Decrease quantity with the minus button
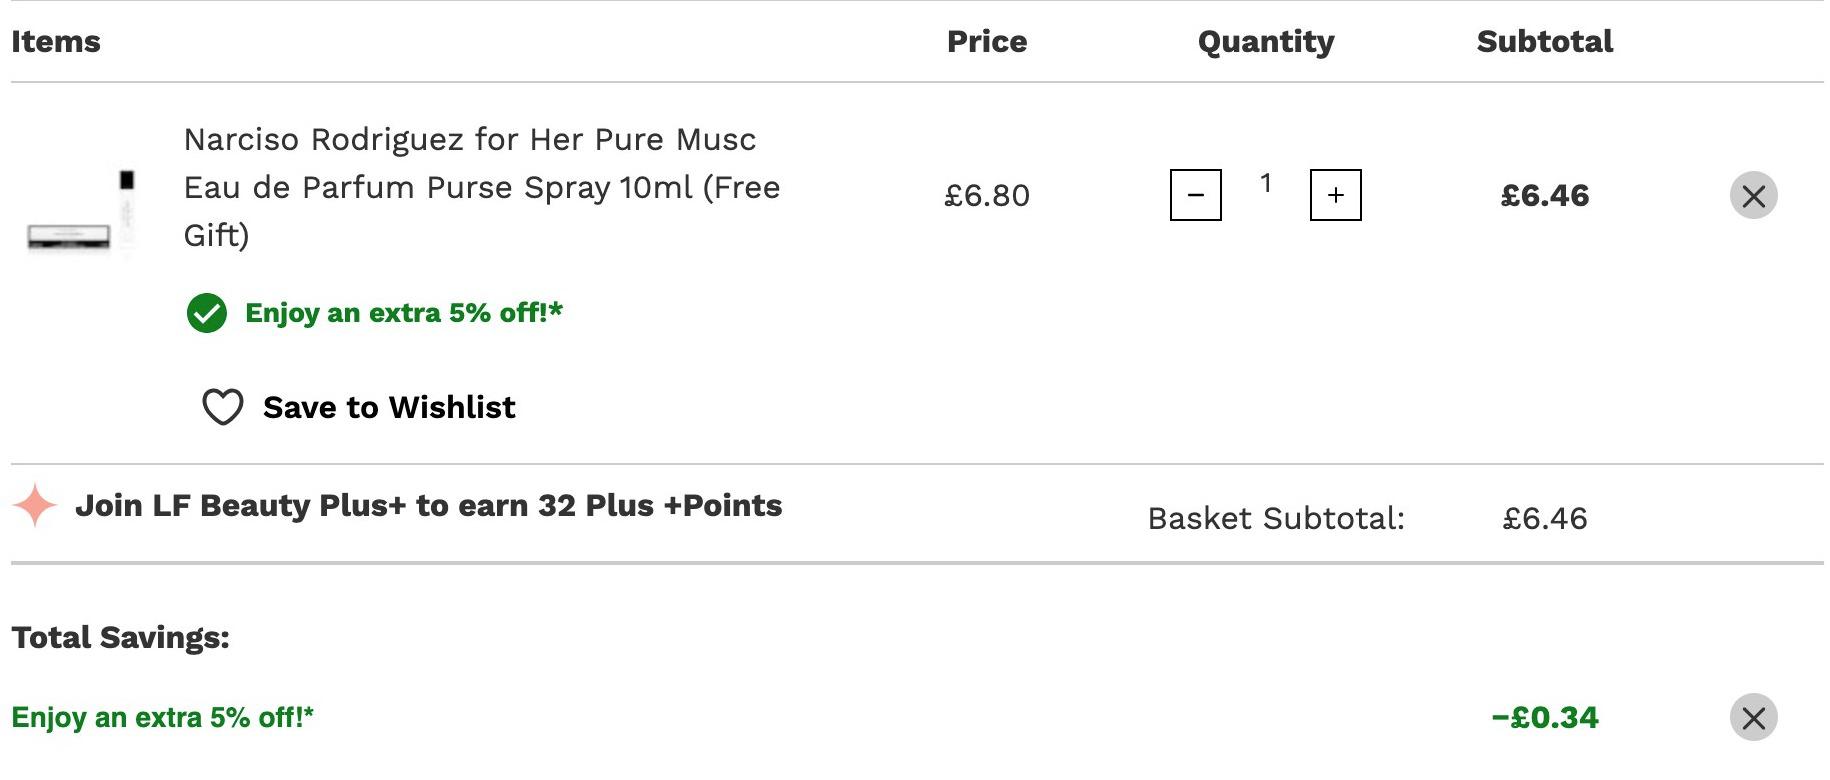The width and height of the screenshot is (1830, 780). [x=1195, y=195]
